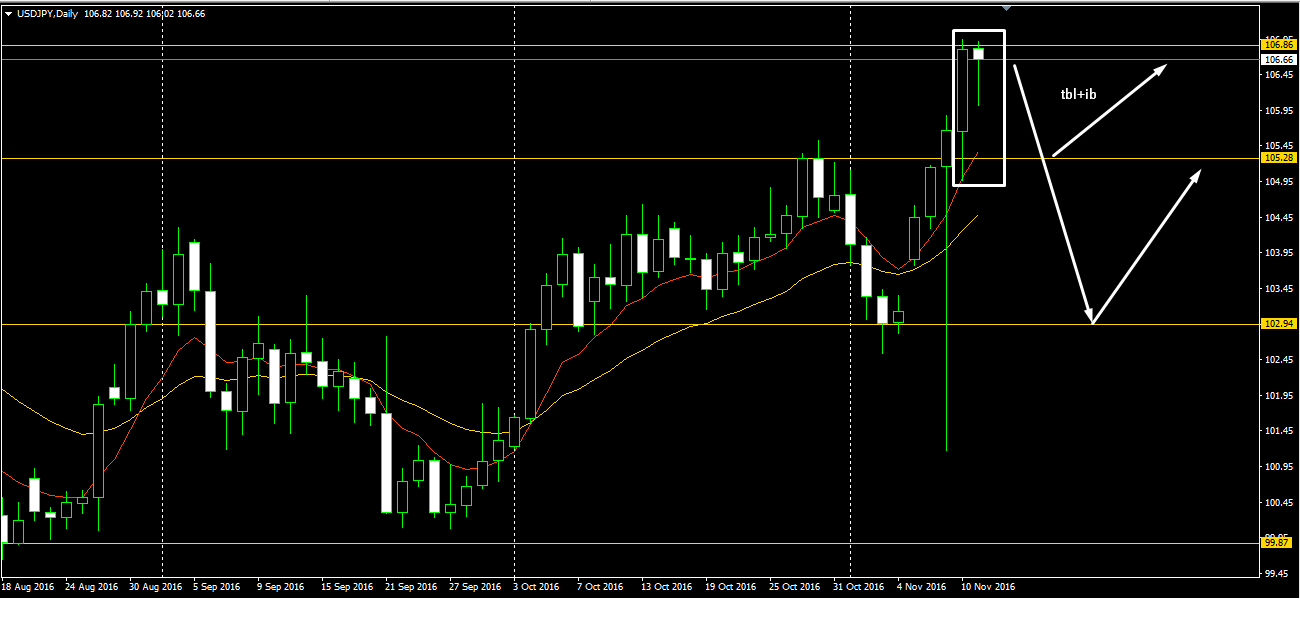Viewport: 1300px width, 630px height.
Task: Click the 3 Oct 2016 date label
Action: pos(537,587)
